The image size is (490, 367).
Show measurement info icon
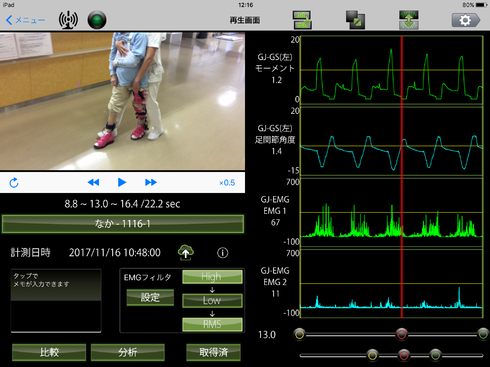[223, 253]
